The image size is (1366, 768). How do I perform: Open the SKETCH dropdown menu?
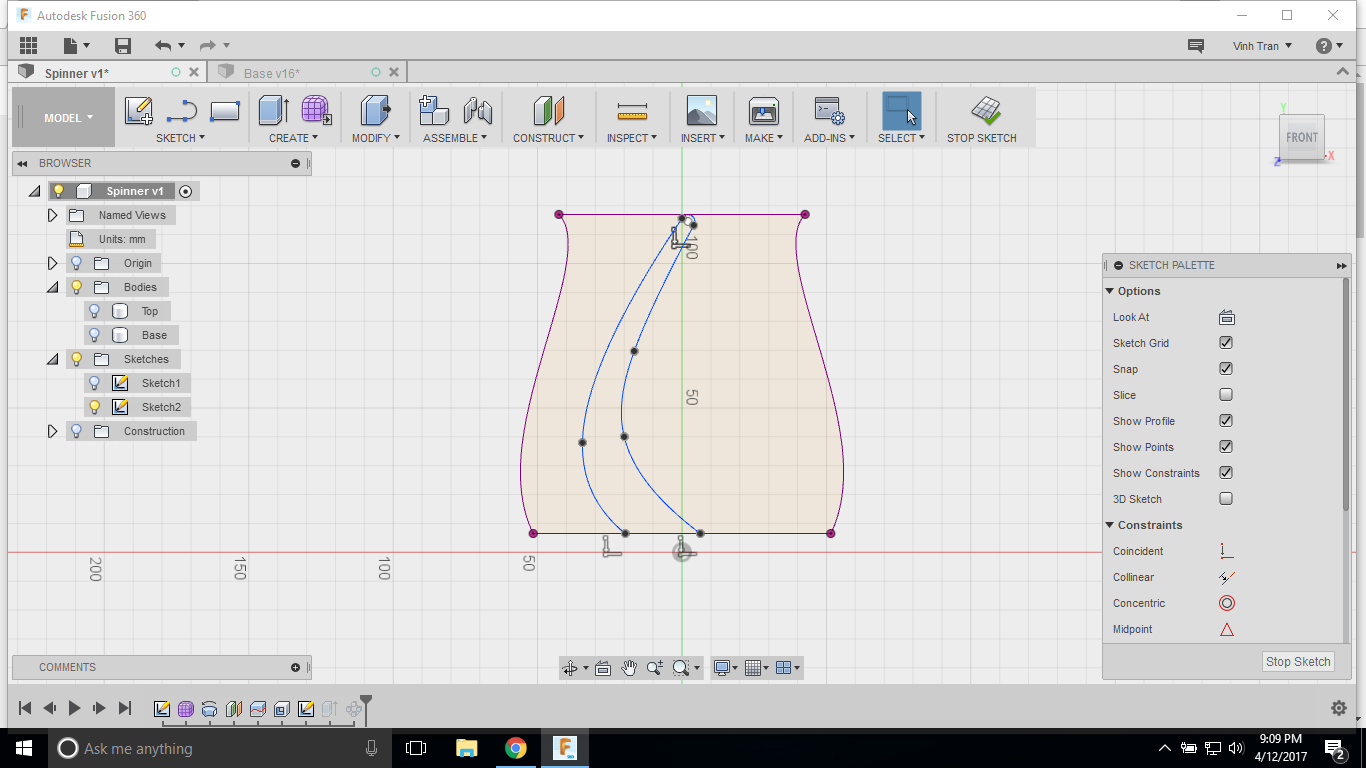click(x=180, y=138)
